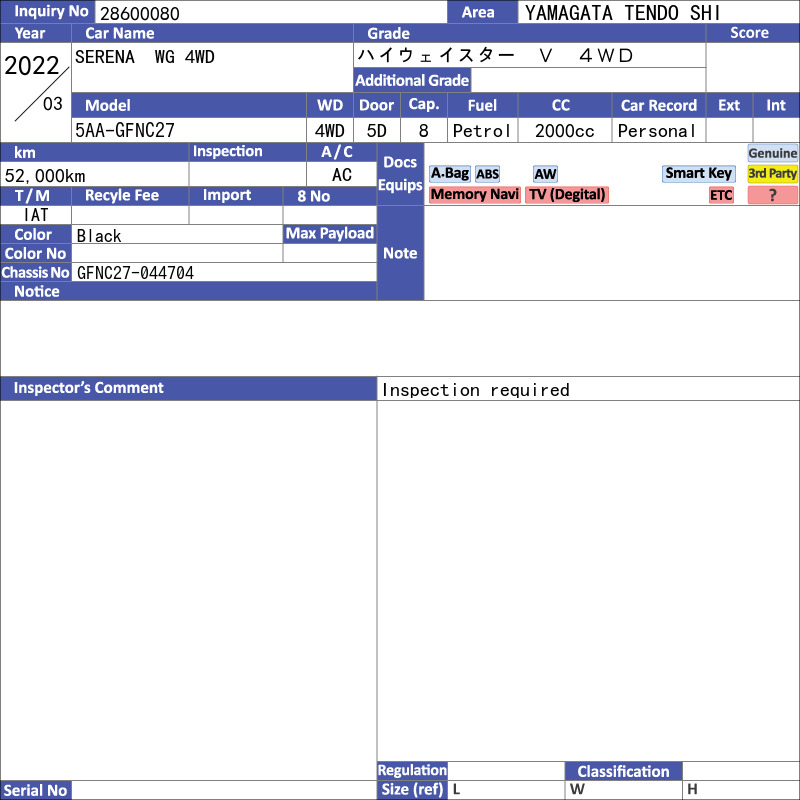Screen dimensions: 800x800
Task: Click the Area field YAMAGATA TENDO SHI
Action: coord(658,12)
